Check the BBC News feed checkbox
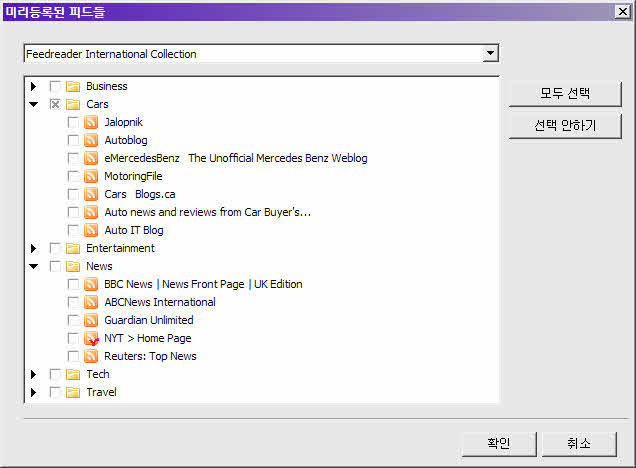 [x=73, y=284]
